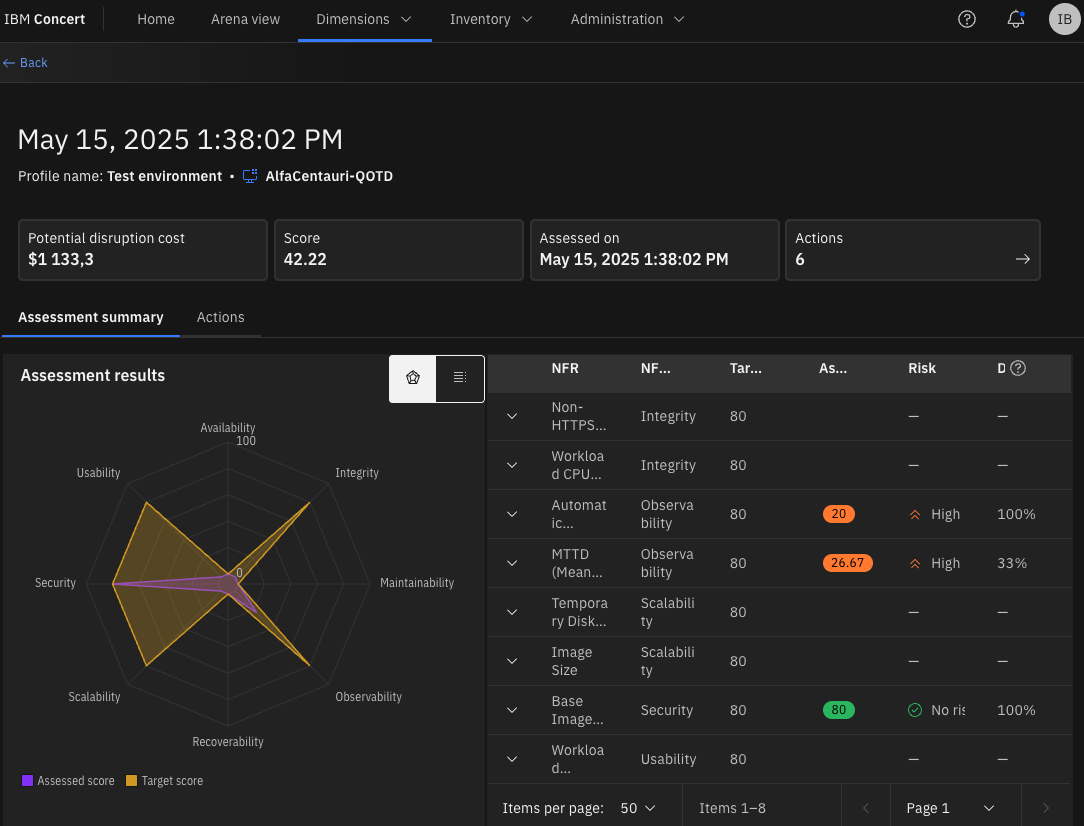Click the Actions card arrow icon
This screenshot has height=826, width=1084.
1022,259
